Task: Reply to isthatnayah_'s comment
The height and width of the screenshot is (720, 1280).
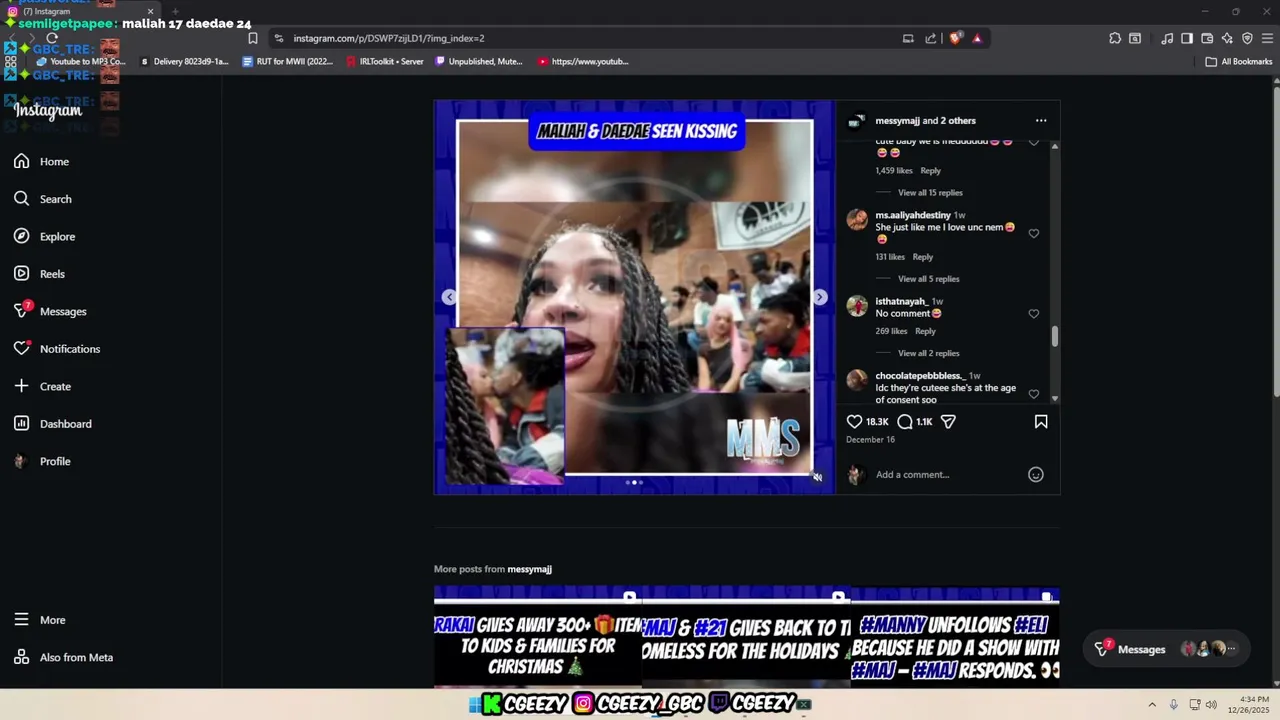Action: pyautogui.click(x=926, y=331)
